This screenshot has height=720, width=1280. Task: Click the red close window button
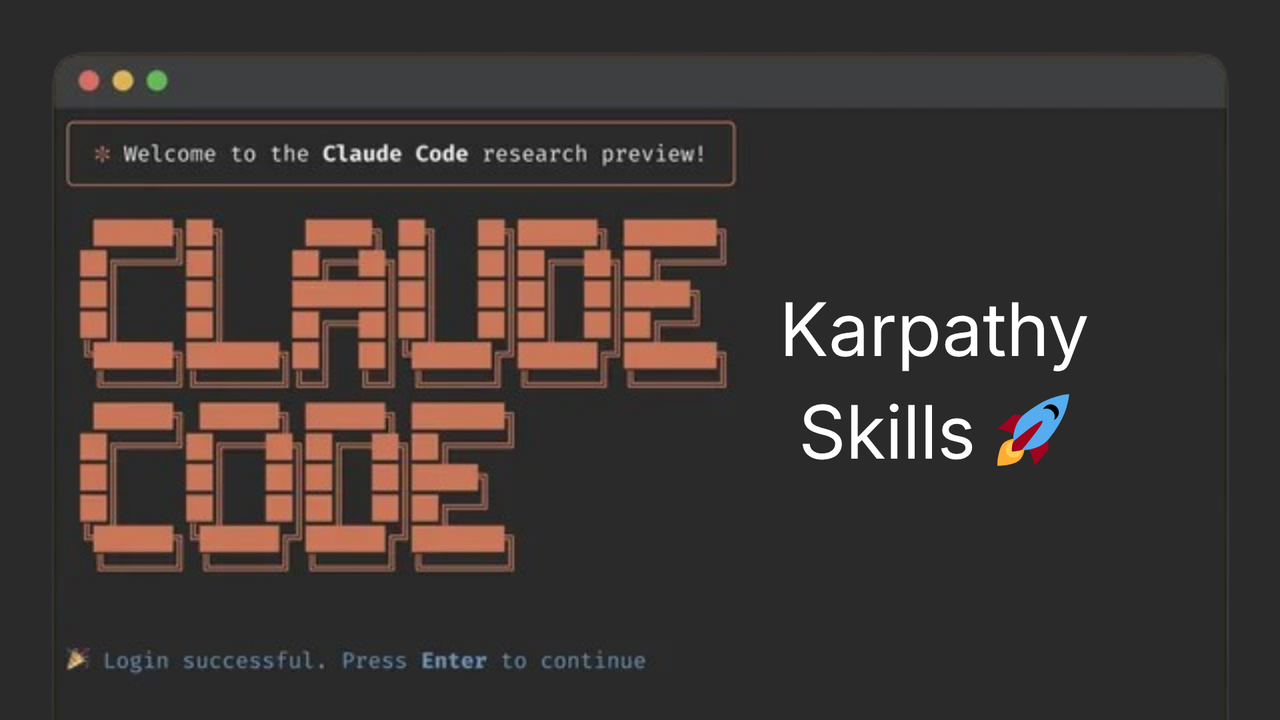[x=89, y=81]
